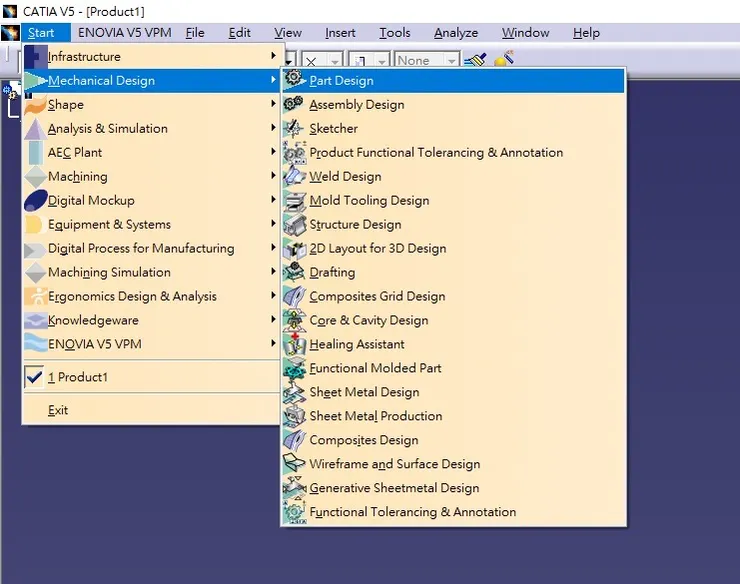740x584 pixels.
Task: Expand the Shape submenu arrow
Action: [273, 104]
